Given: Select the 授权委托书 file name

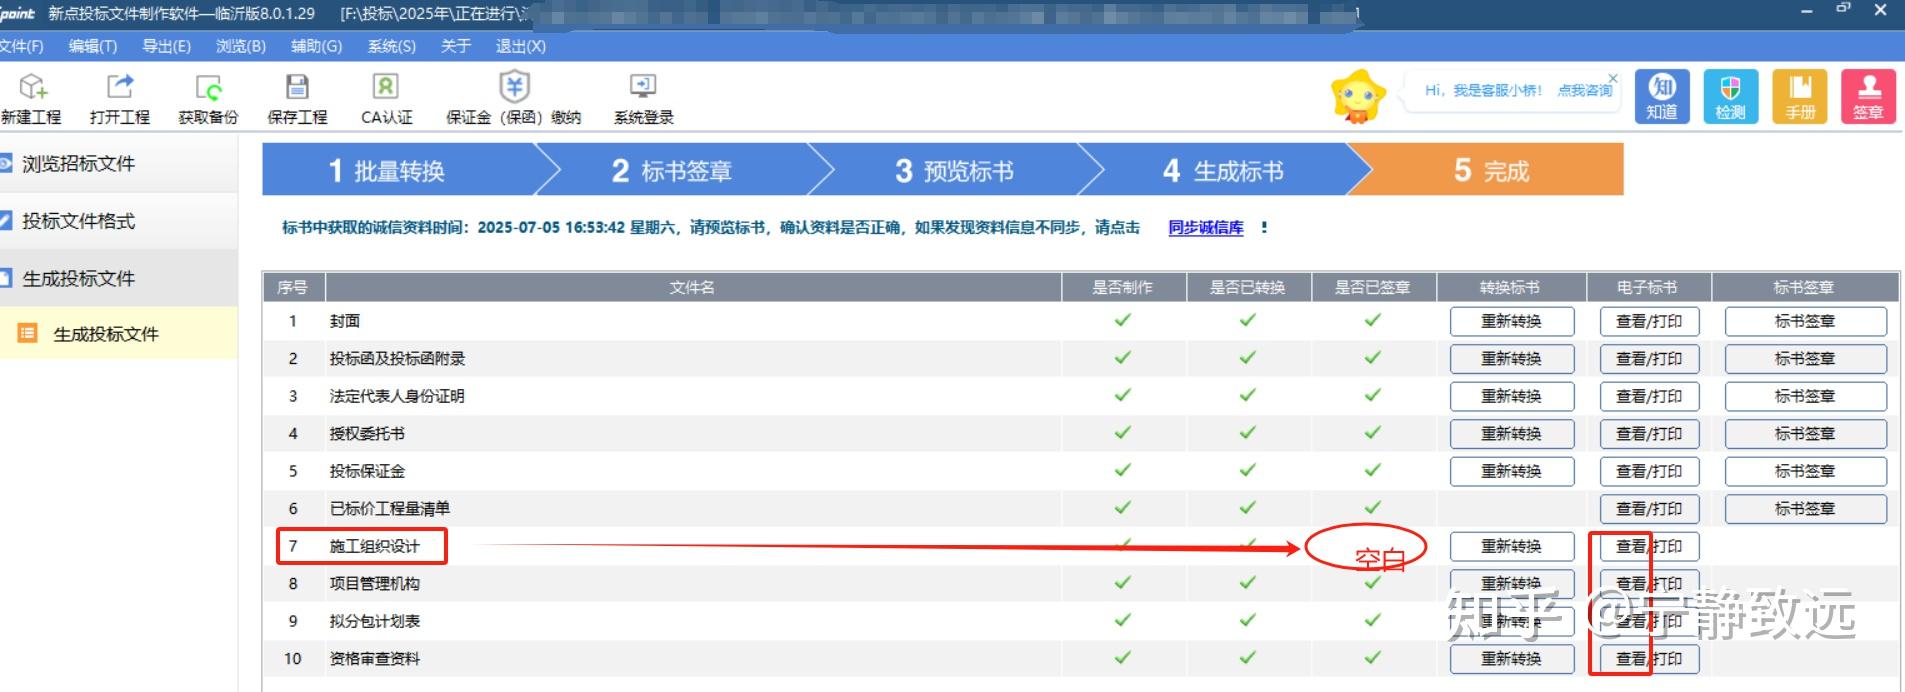Looking at the screenshot, I should (x=367, y=433).
